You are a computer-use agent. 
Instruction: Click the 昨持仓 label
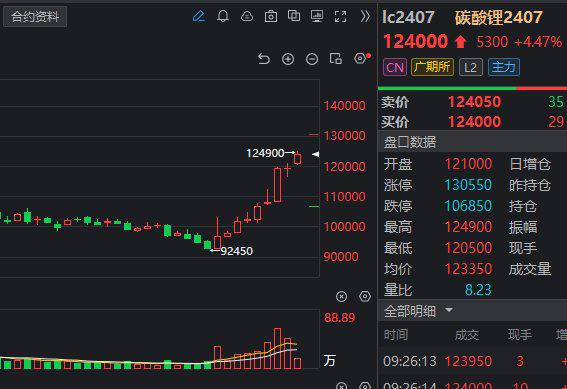point(530,185)
